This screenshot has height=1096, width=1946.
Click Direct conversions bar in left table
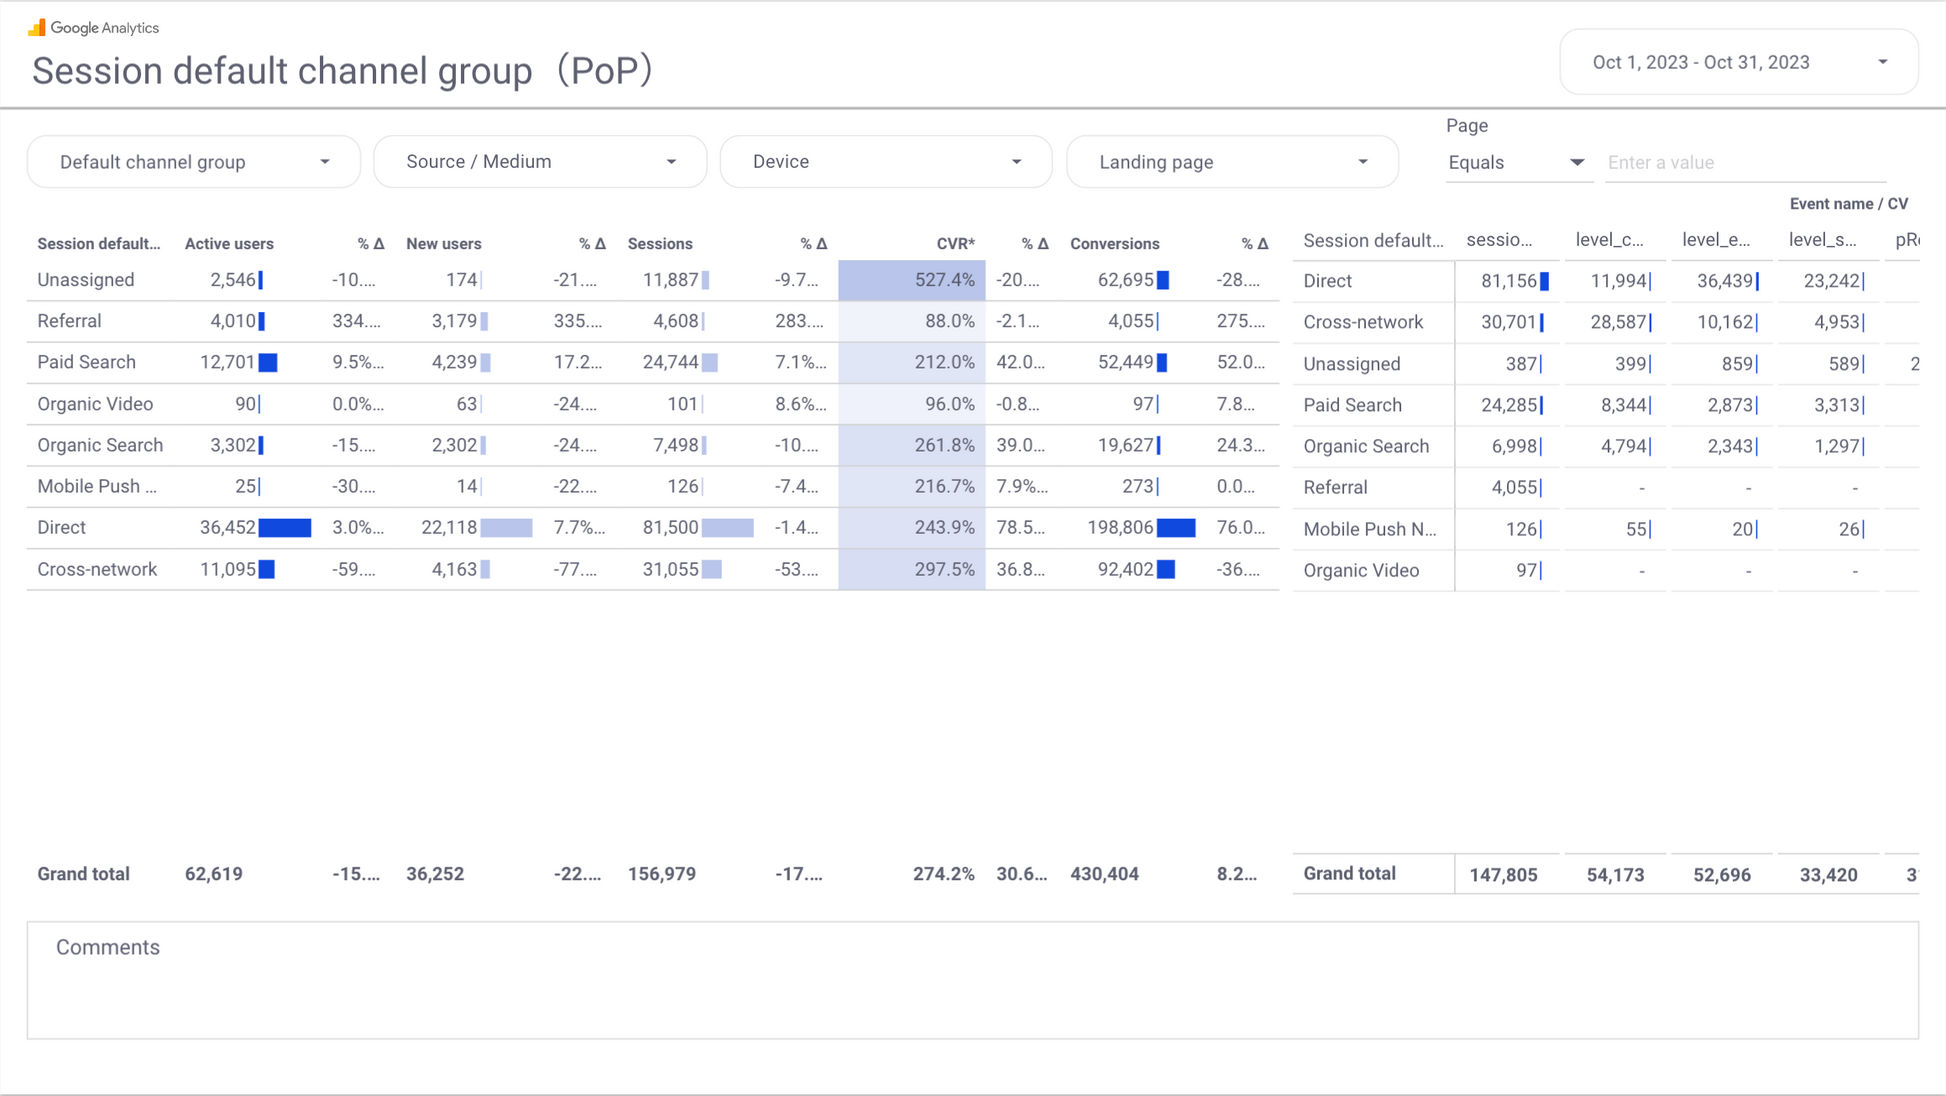(1176, 527)
